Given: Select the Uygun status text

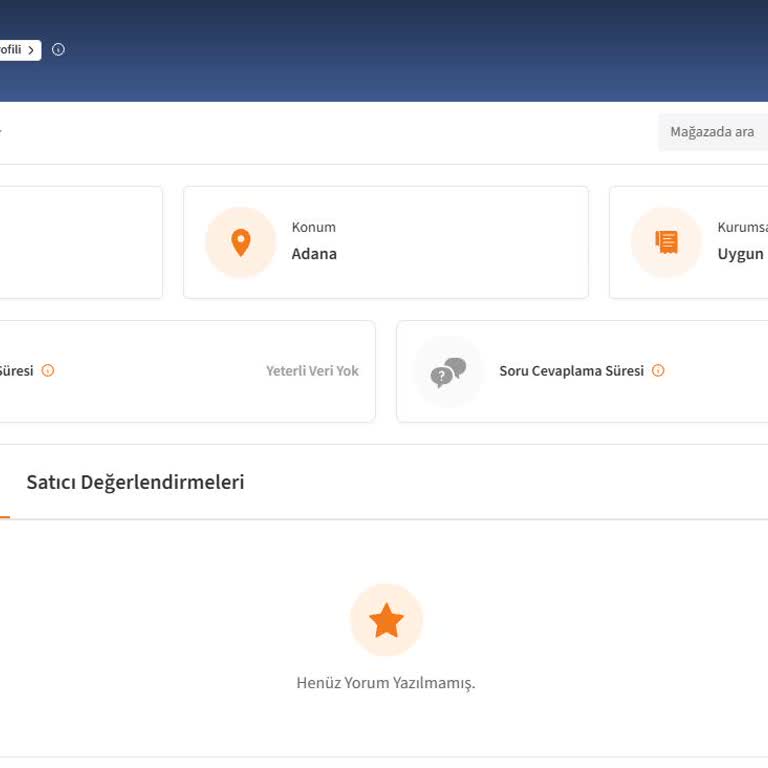Looking at the screenshot, I should tap(740, 254).
